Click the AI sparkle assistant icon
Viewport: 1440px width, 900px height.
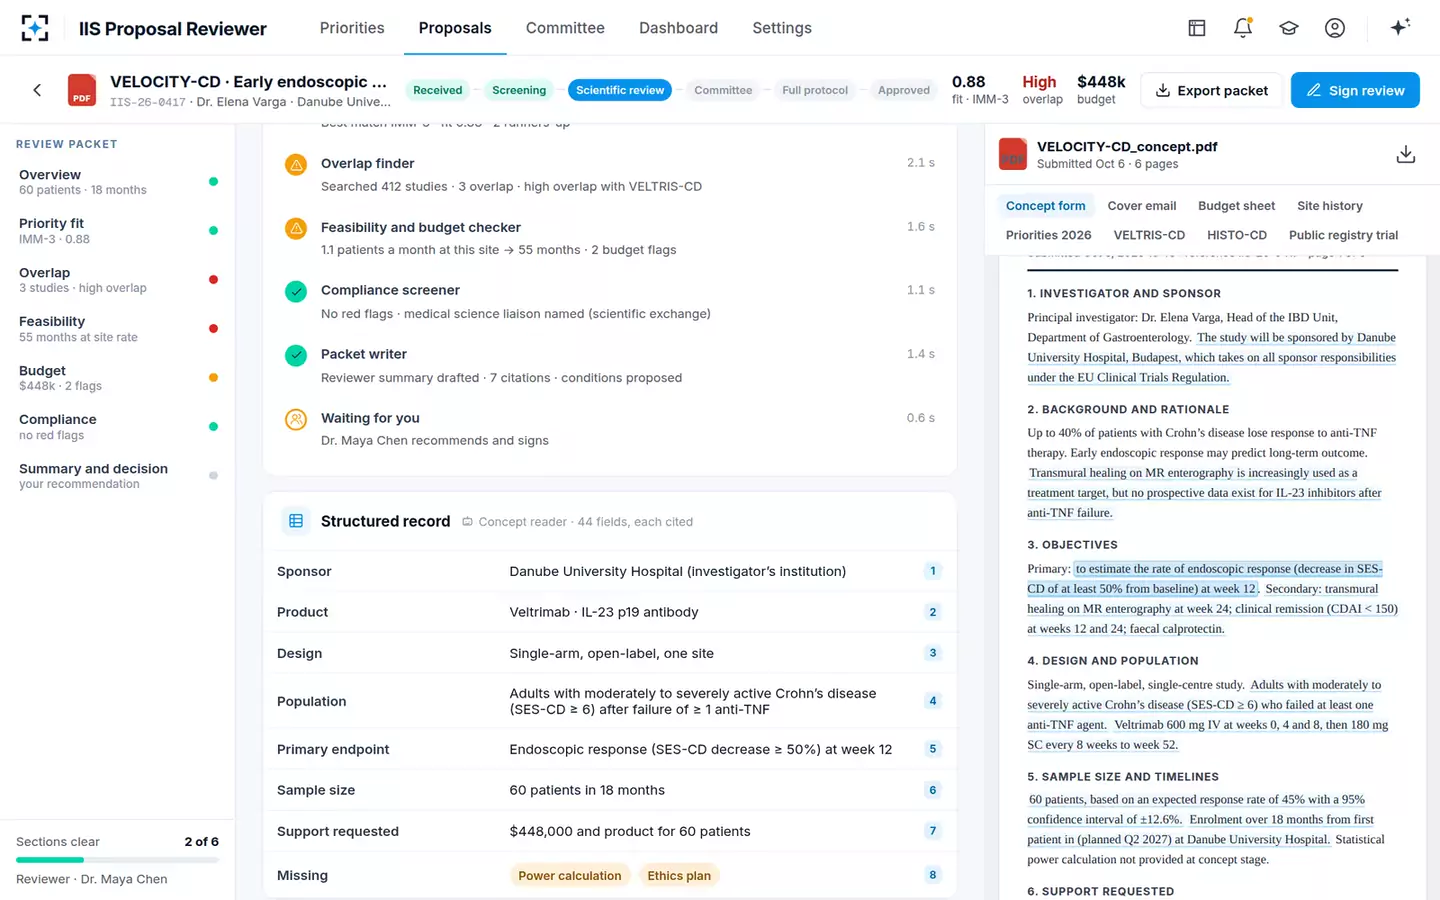(1400, 27)
